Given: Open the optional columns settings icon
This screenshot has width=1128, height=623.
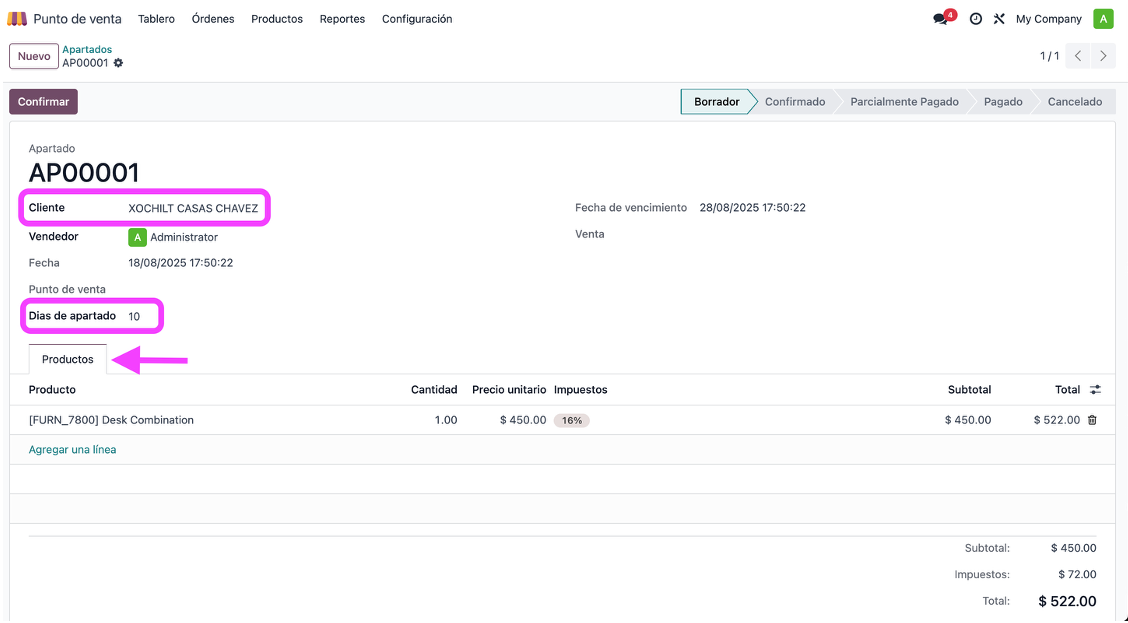Looking at the screenshot, I should click(x=1095, y=390).
